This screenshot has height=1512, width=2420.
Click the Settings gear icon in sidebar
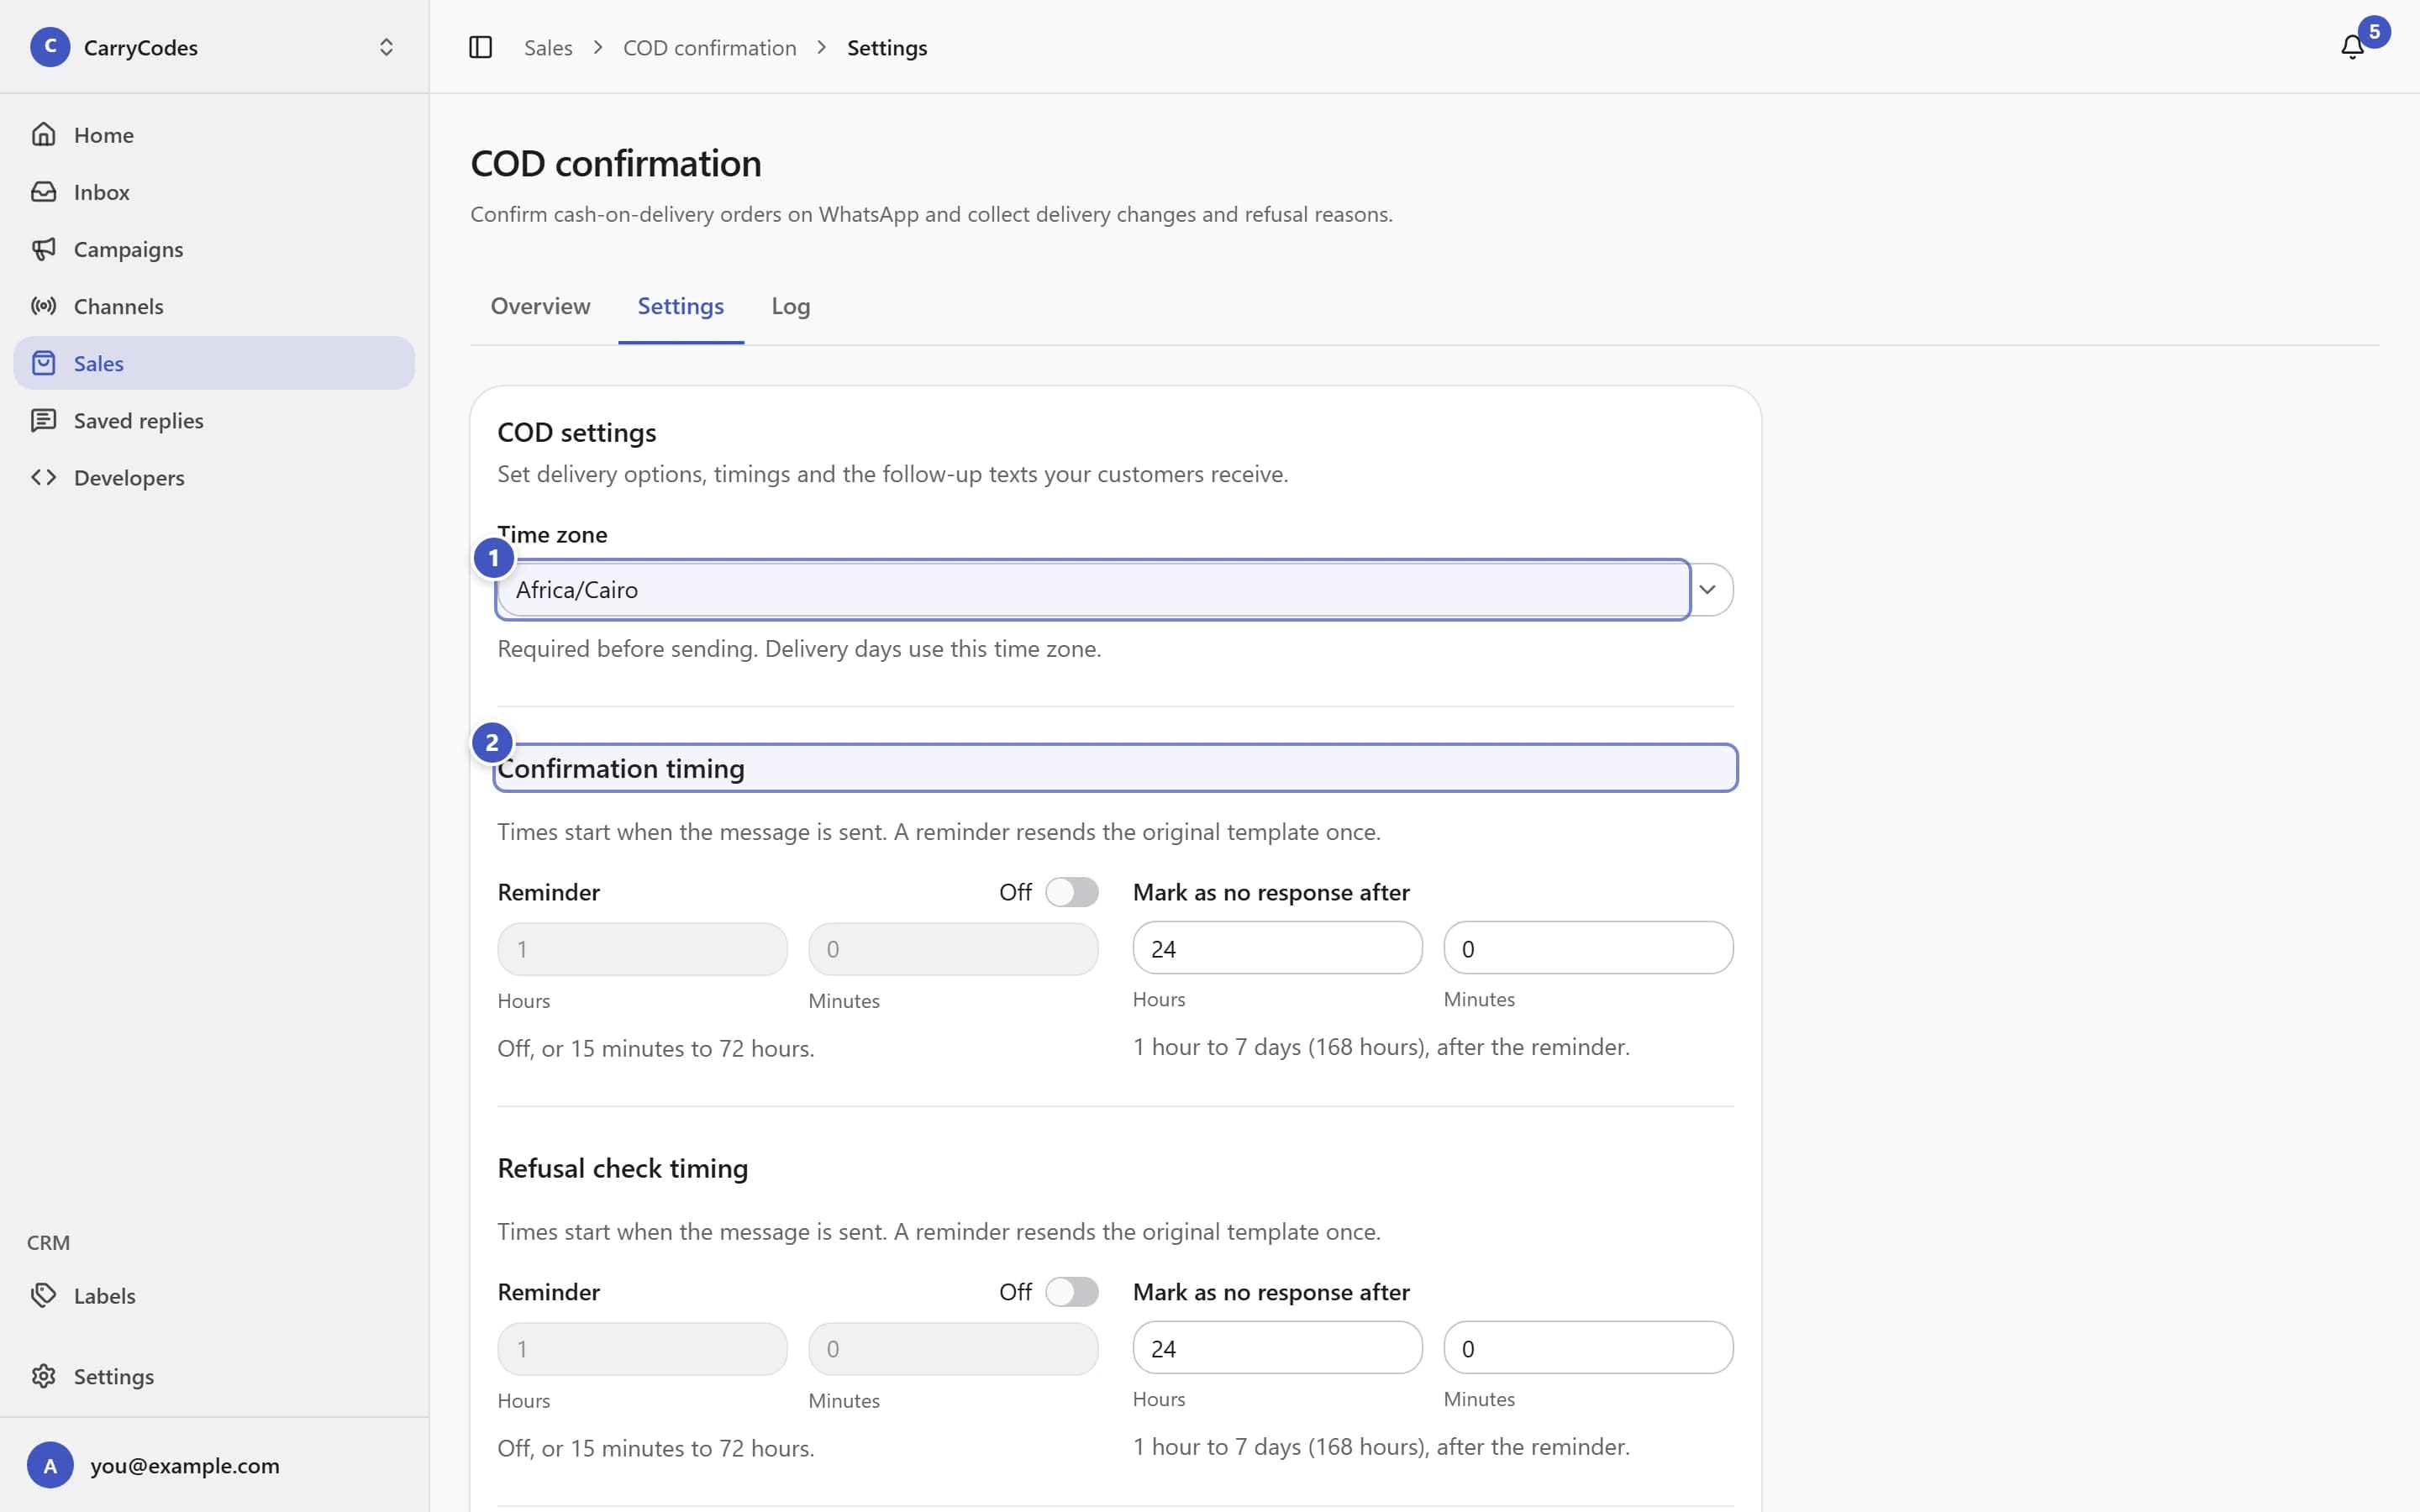43,1376
